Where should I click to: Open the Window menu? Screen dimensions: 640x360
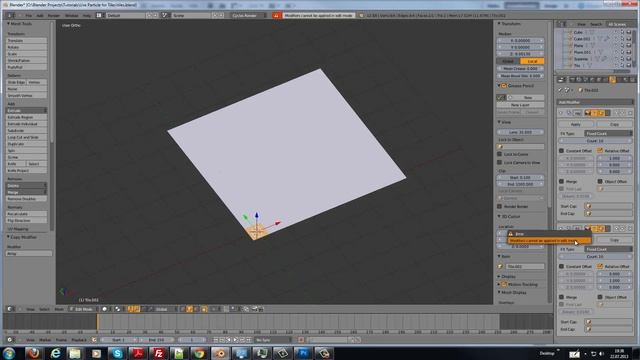[71, 16]
